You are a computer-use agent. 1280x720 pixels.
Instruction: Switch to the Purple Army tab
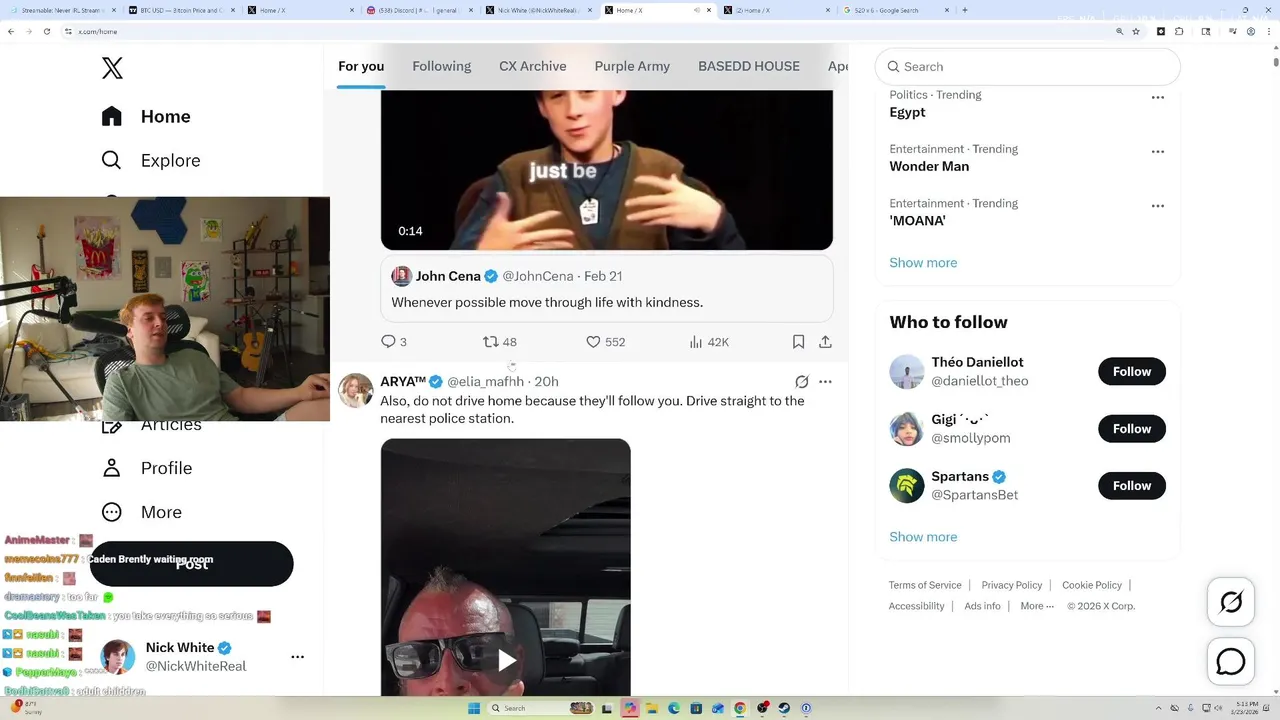pos(632,66)
